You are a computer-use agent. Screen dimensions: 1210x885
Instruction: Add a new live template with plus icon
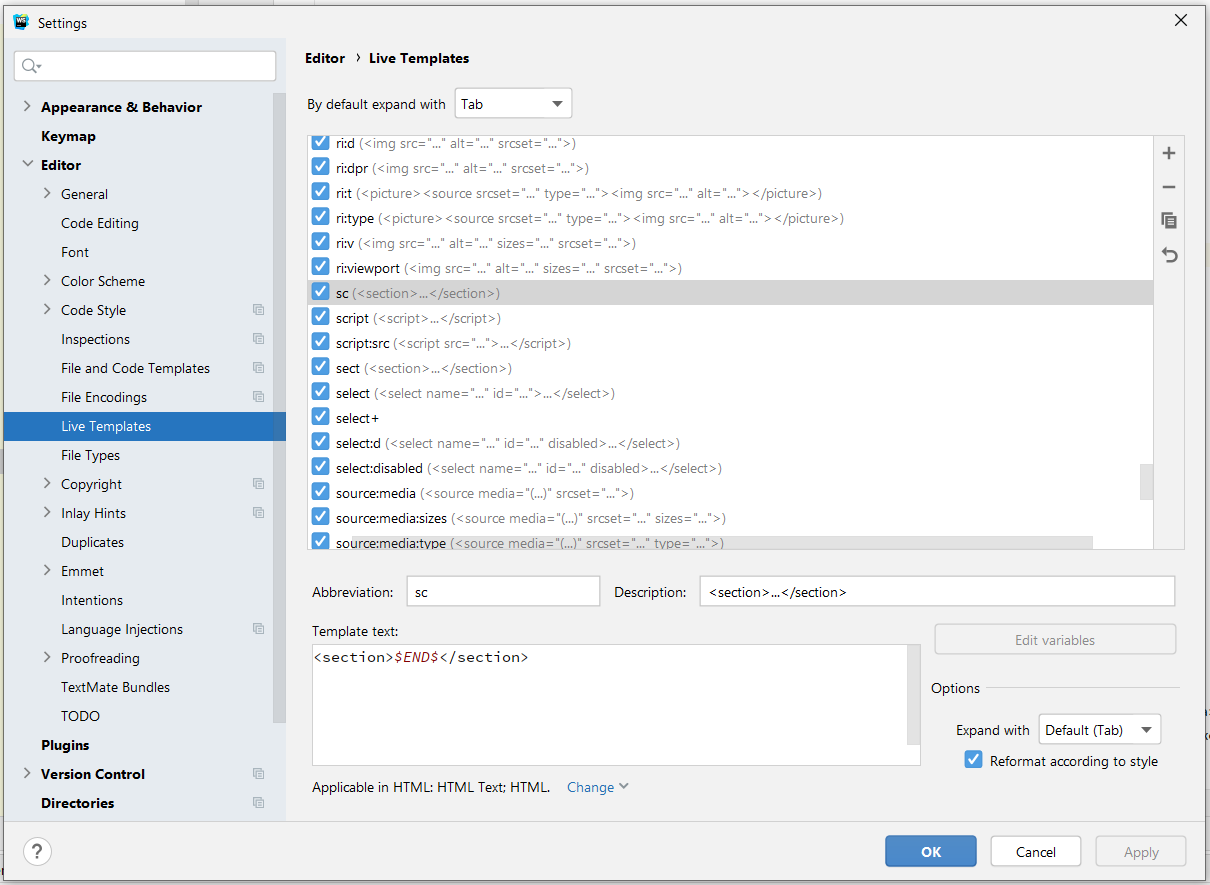coord(1168,153)
